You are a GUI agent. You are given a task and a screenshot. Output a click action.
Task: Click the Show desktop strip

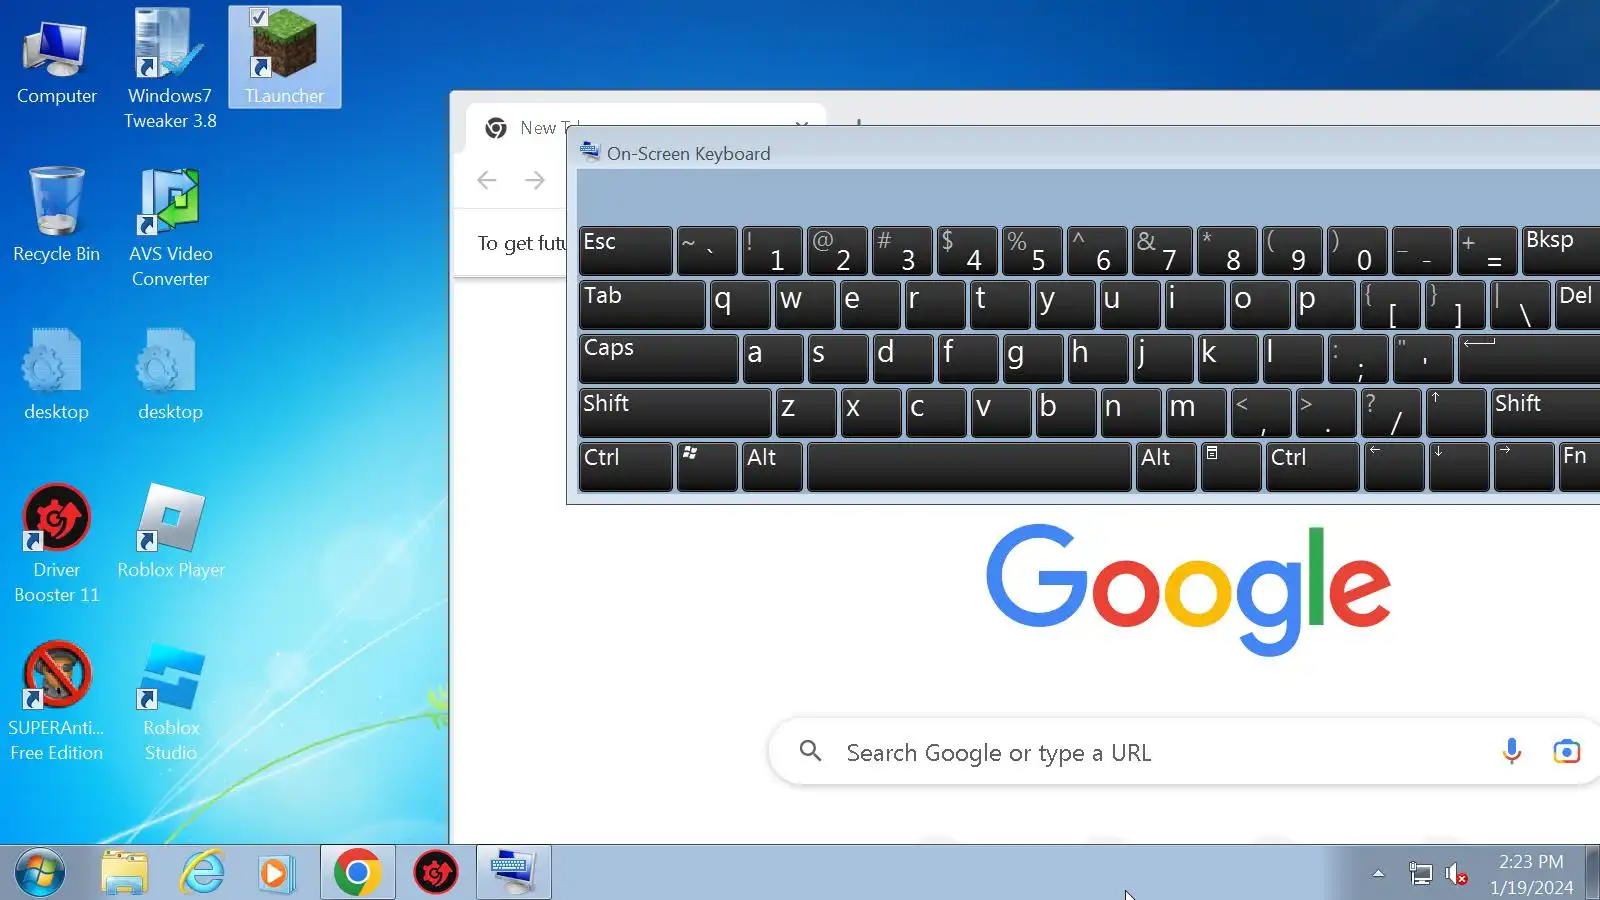[x=1592, y=873]
